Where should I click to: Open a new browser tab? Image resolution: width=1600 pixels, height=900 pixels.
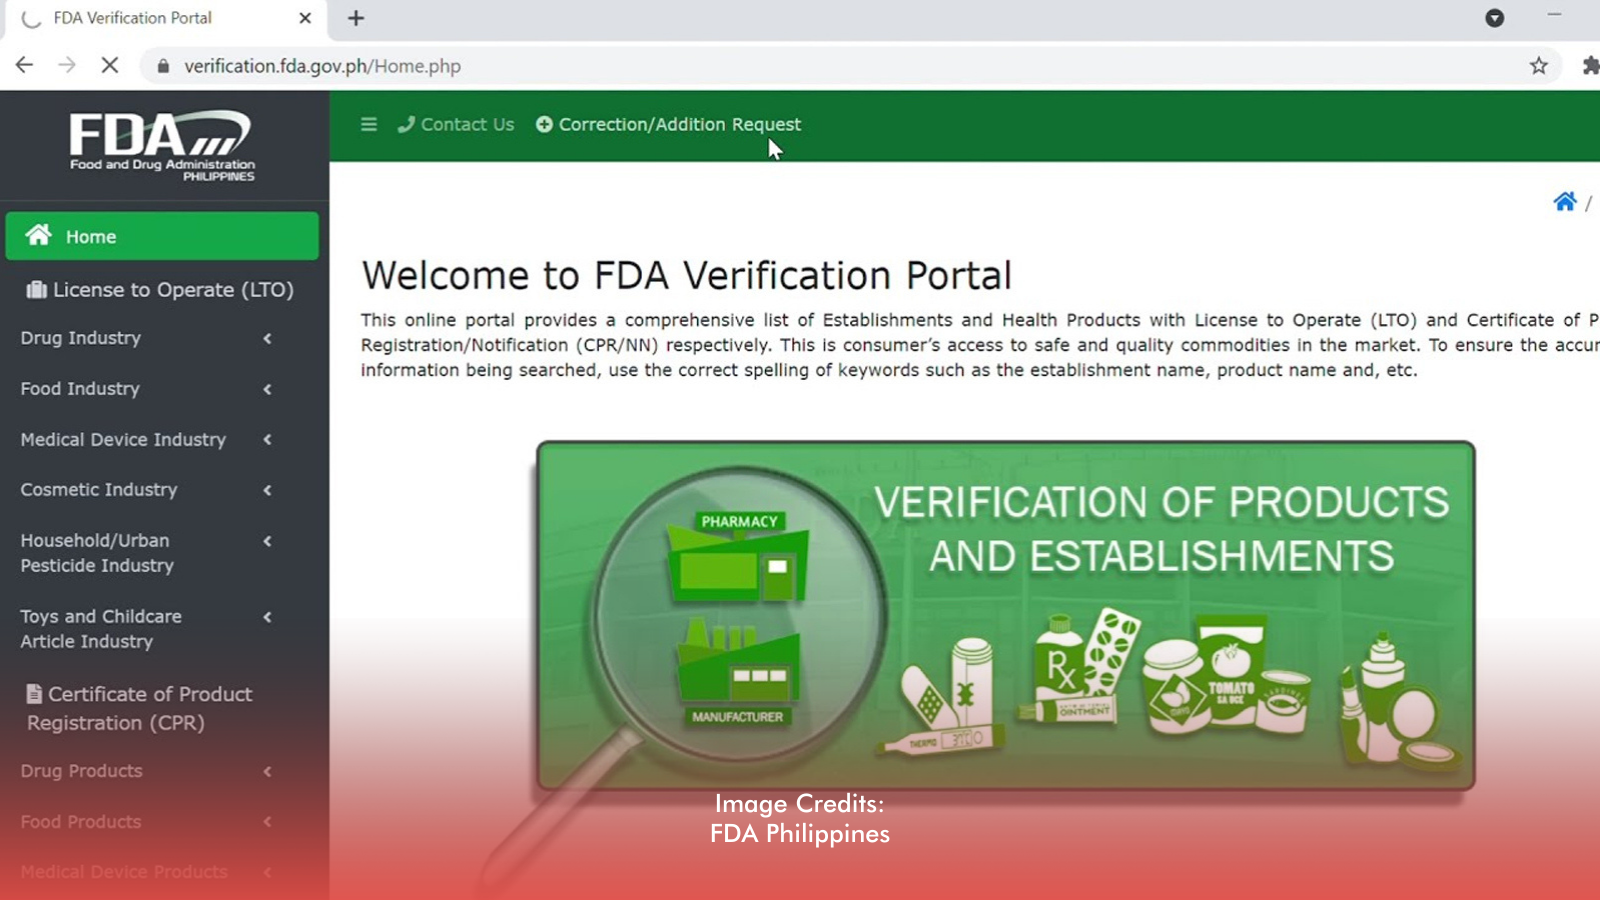coord(355,18)
